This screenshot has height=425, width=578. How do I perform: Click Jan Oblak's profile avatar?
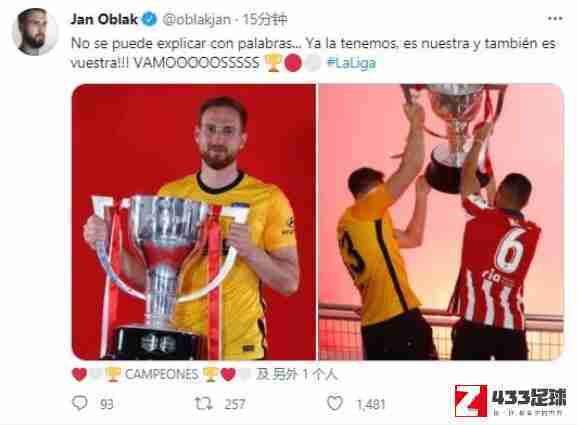(34, 32)
